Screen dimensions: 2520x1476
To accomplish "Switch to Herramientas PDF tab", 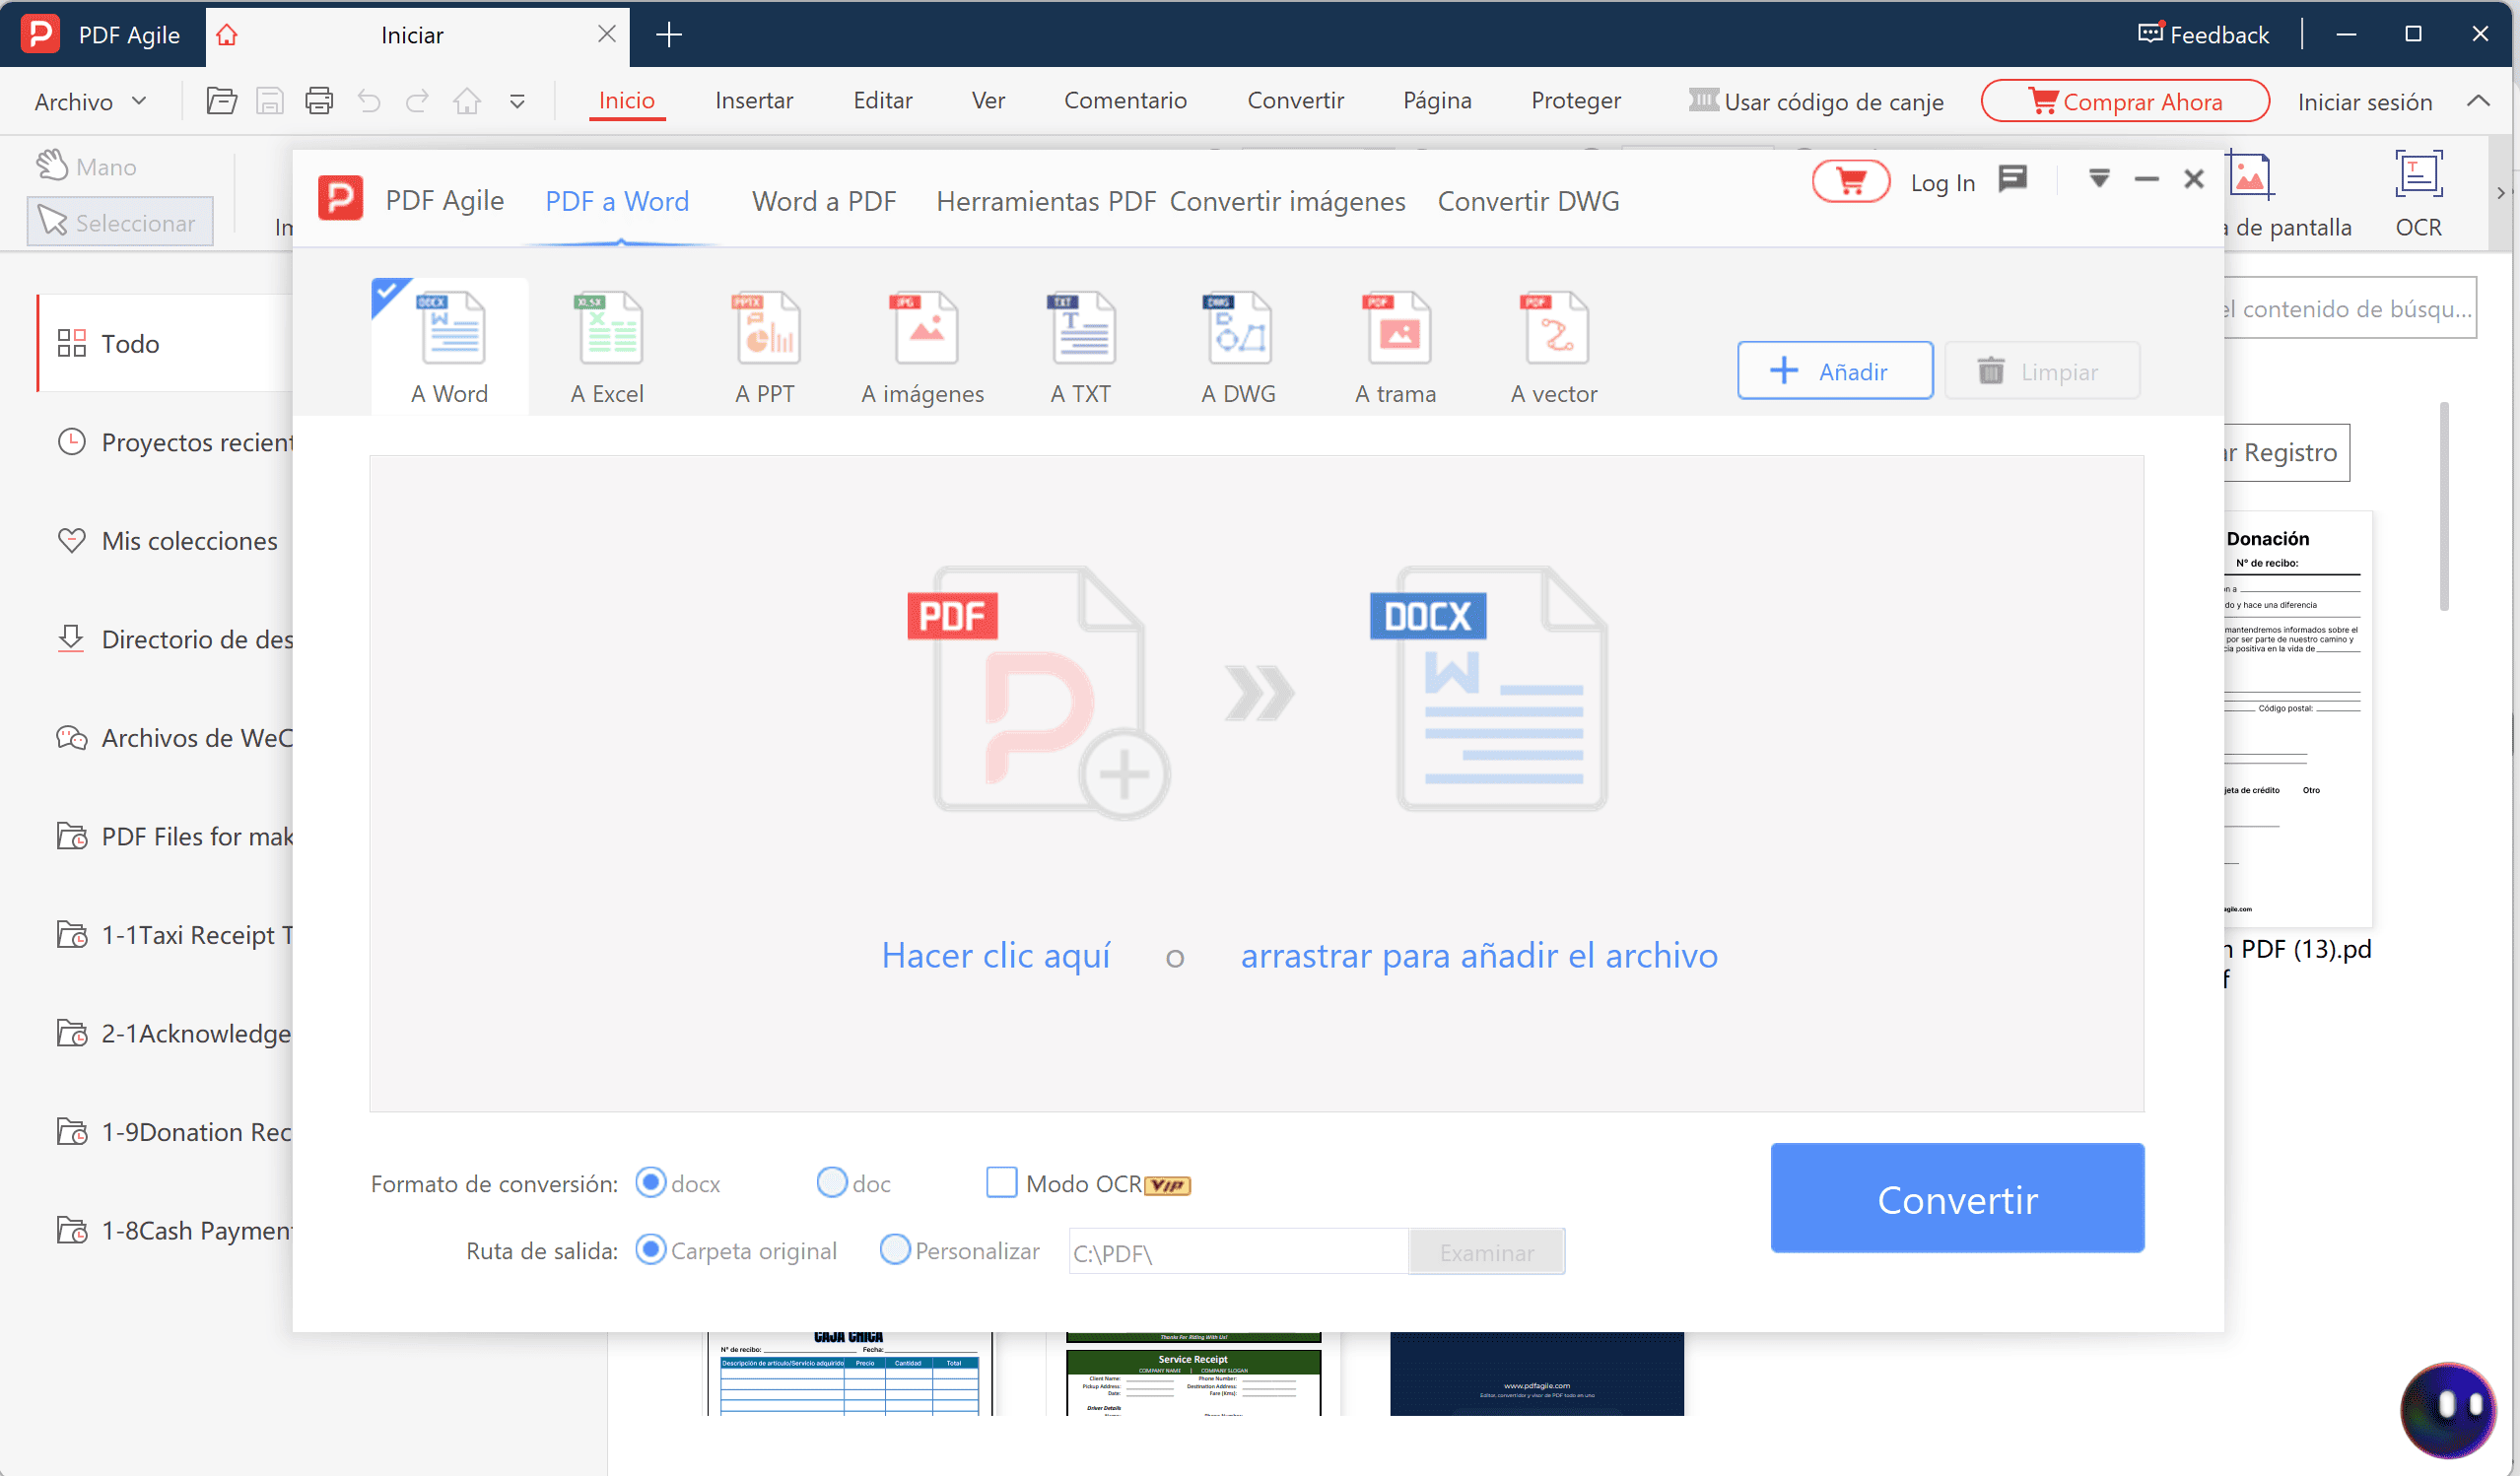I will pyautogui.click(x=1046, y=201).
